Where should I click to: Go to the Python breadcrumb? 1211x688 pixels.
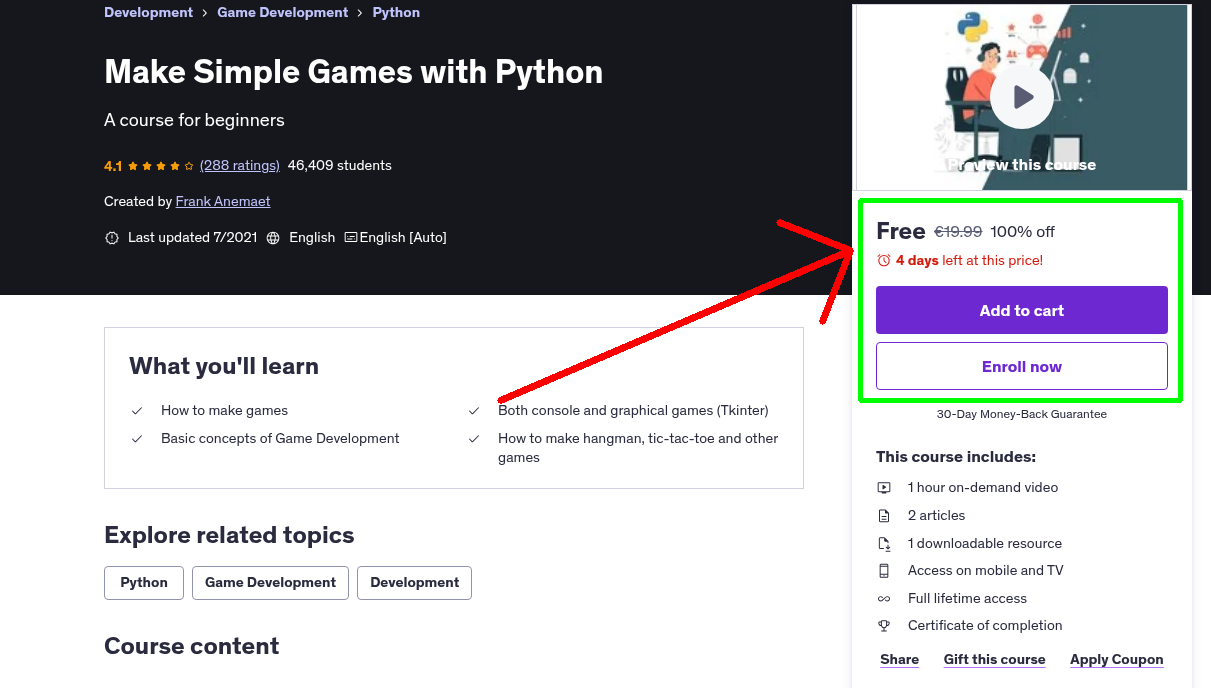point(396,12)
